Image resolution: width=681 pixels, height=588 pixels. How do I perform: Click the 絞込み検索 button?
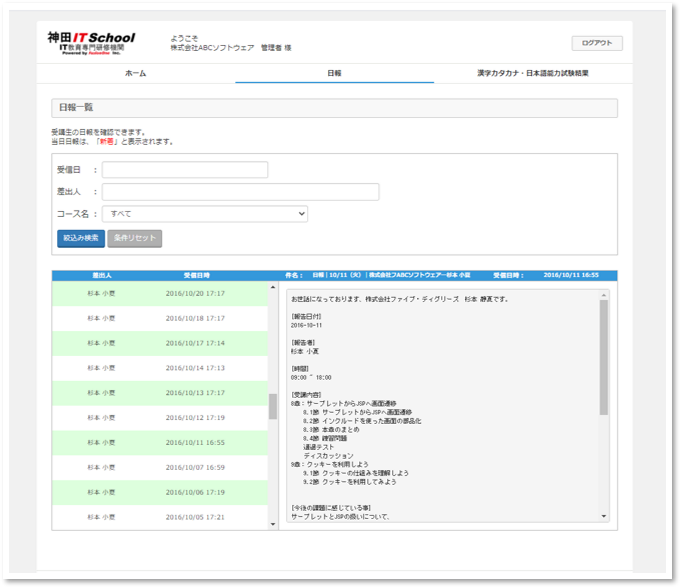pyautogui.click(x=80, y=239)
